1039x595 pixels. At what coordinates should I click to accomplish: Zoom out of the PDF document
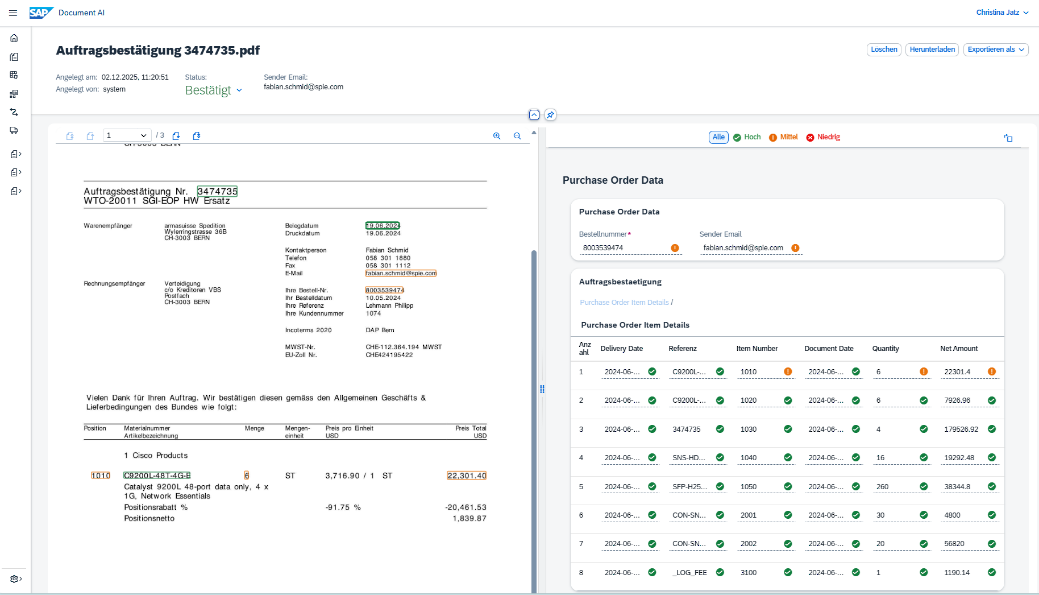click(x=517, y=136)
